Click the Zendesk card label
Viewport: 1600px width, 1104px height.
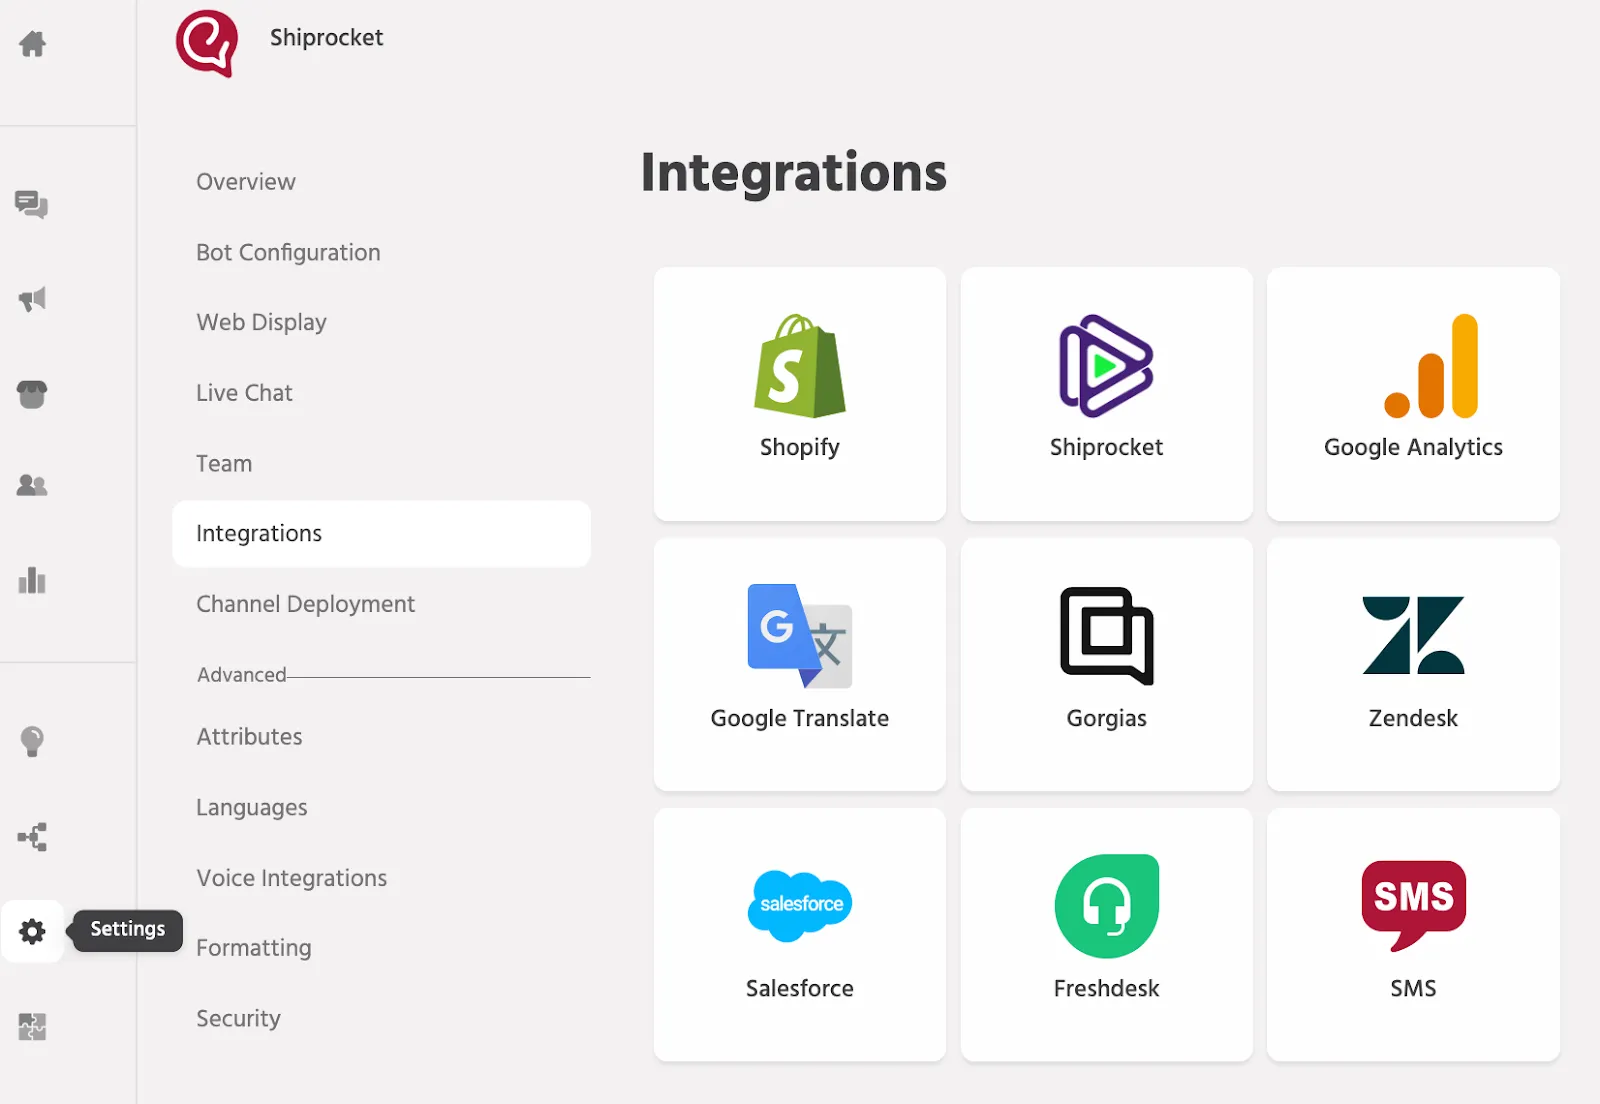pyautogui.click(x=1413, y=719)
